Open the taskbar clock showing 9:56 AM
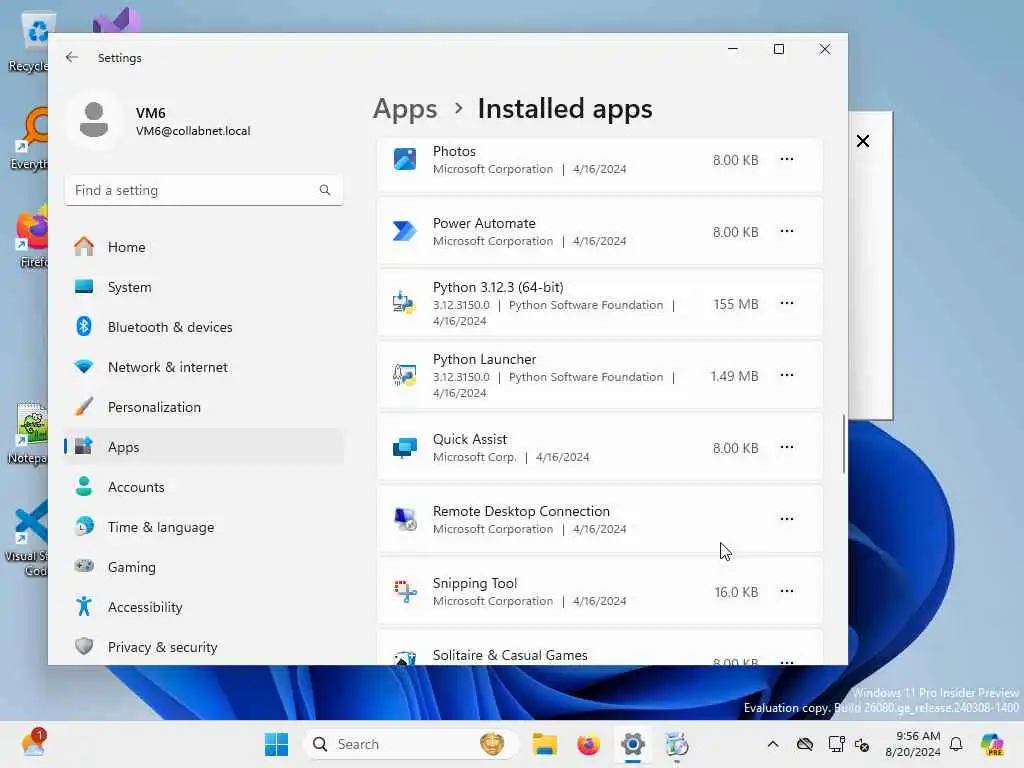The height and width of the screenshot is (768, 1024). point(913,744)
